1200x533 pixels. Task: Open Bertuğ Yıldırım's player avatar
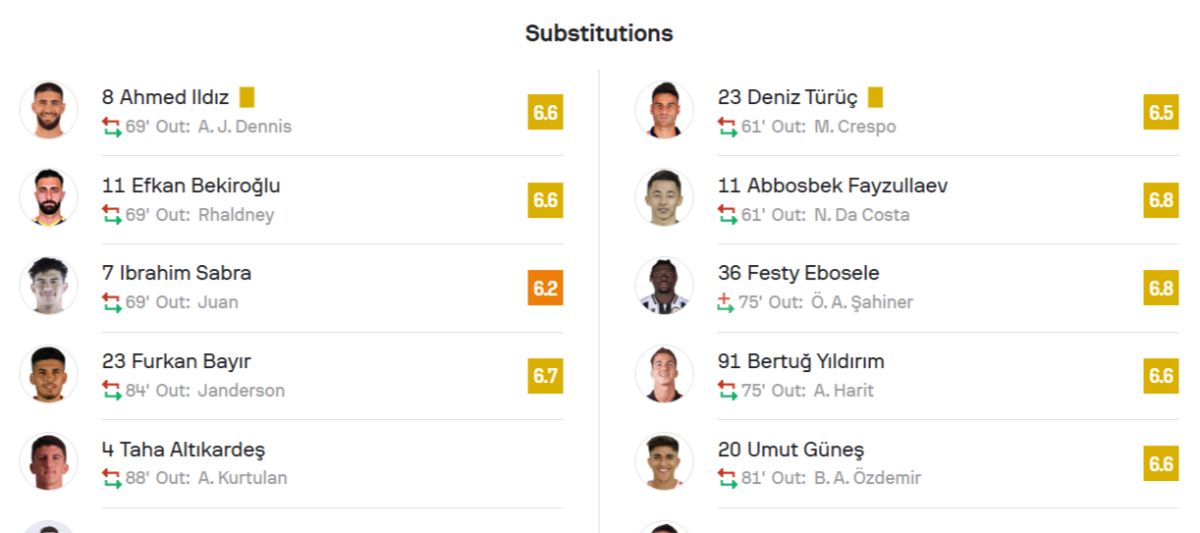pos(664,374)
